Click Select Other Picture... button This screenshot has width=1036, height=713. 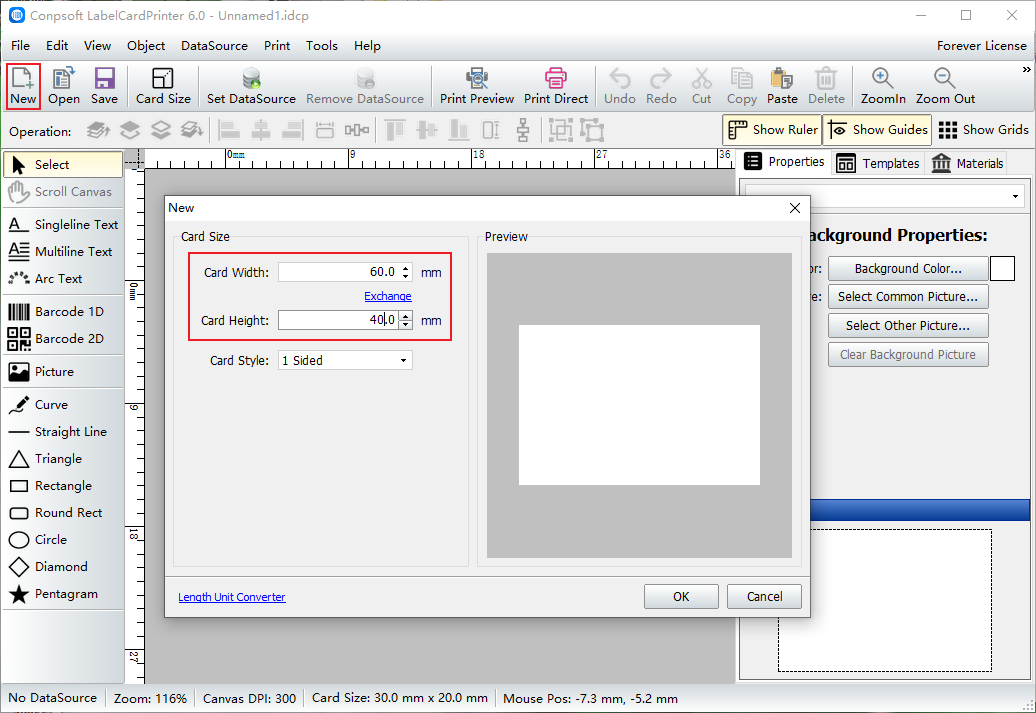pos(908,326)
